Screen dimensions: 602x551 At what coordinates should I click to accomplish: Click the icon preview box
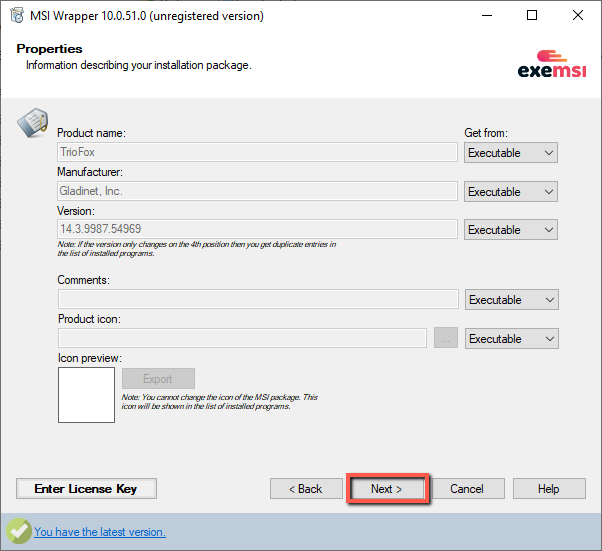(86, 395)
